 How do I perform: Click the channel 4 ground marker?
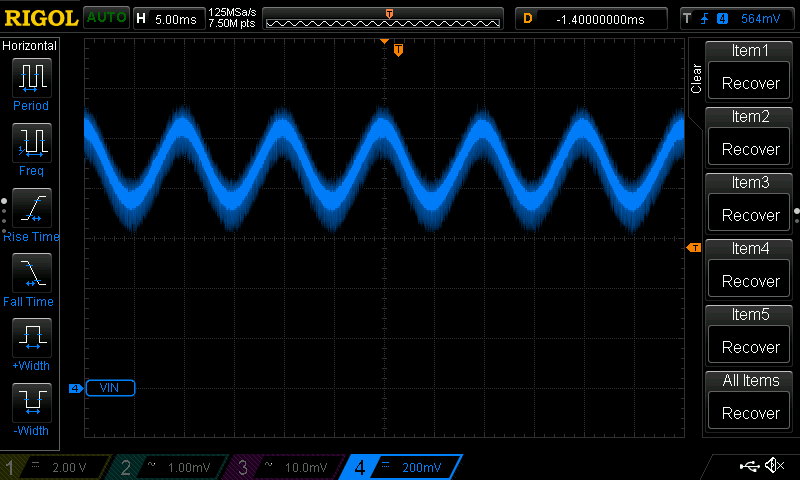point(76,388)
